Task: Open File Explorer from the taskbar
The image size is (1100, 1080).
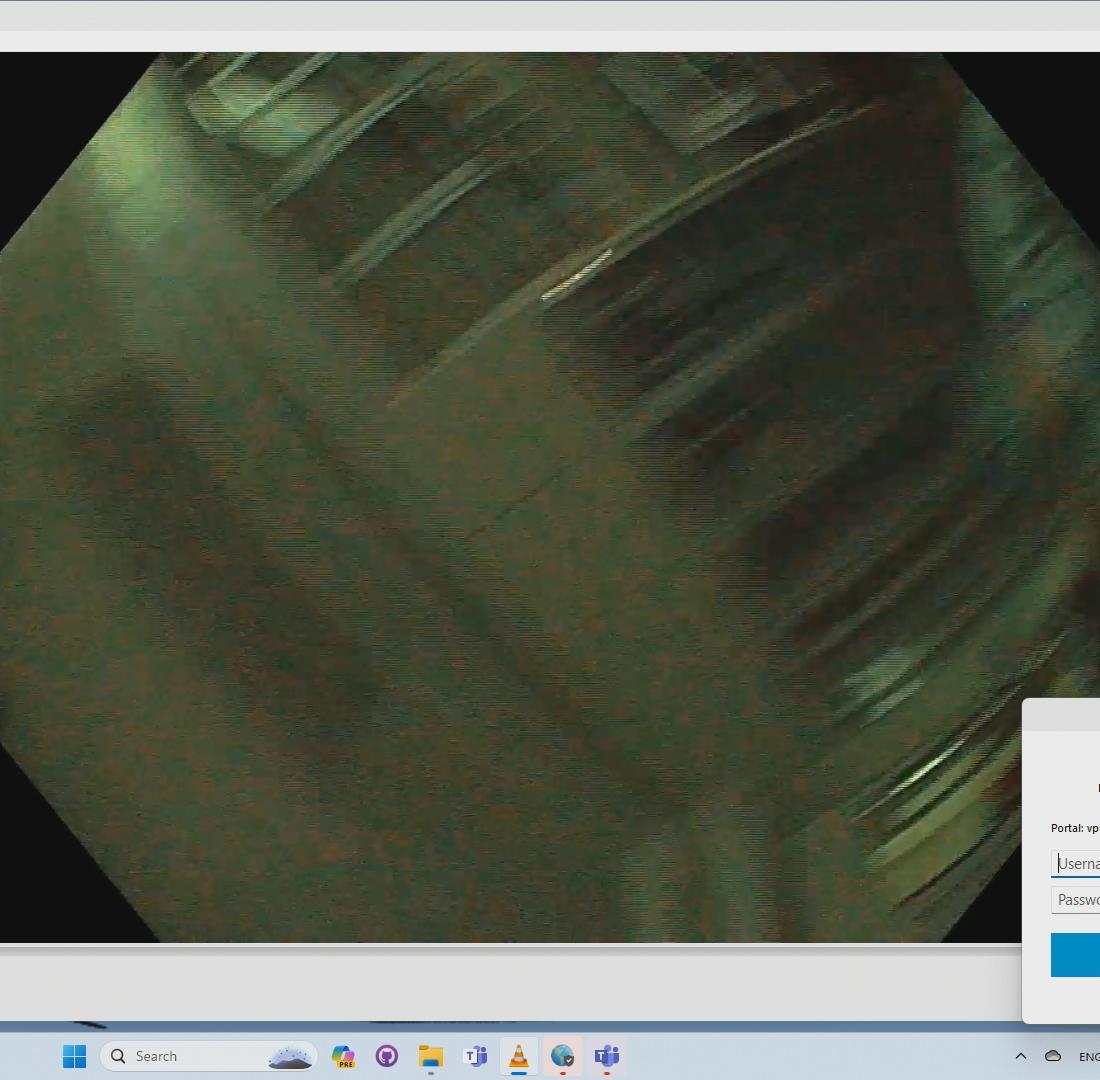Action: click(x=431, y=1055)
